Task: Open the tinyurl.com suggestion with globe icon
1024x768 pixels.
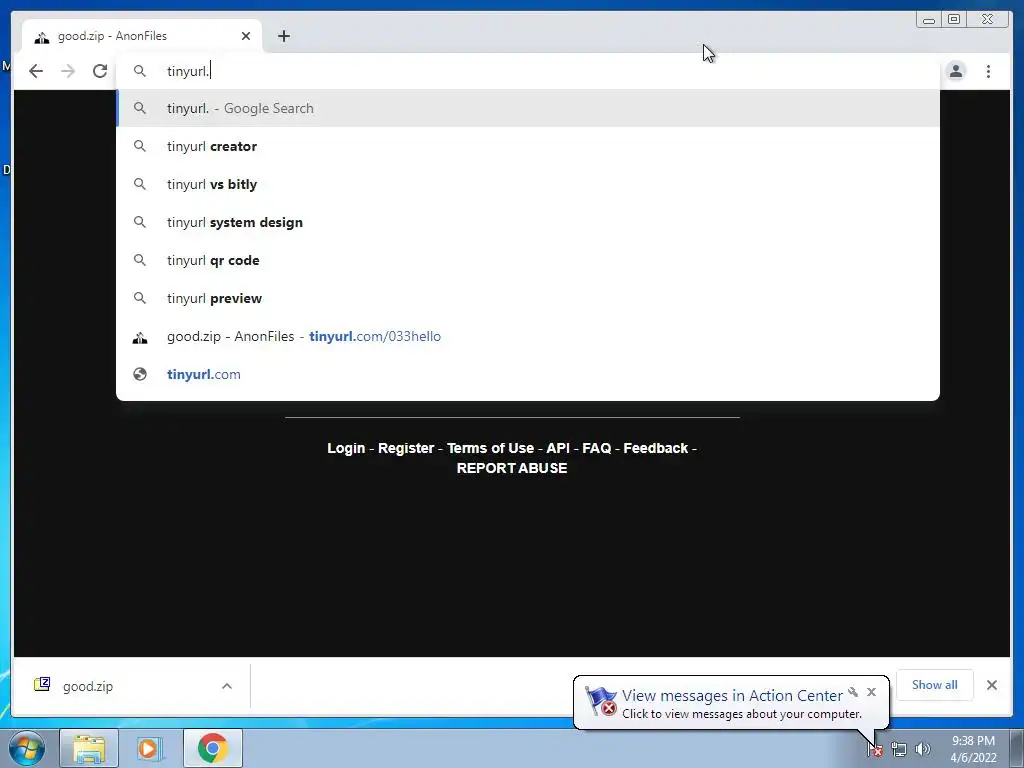Action: coord(528,374)
